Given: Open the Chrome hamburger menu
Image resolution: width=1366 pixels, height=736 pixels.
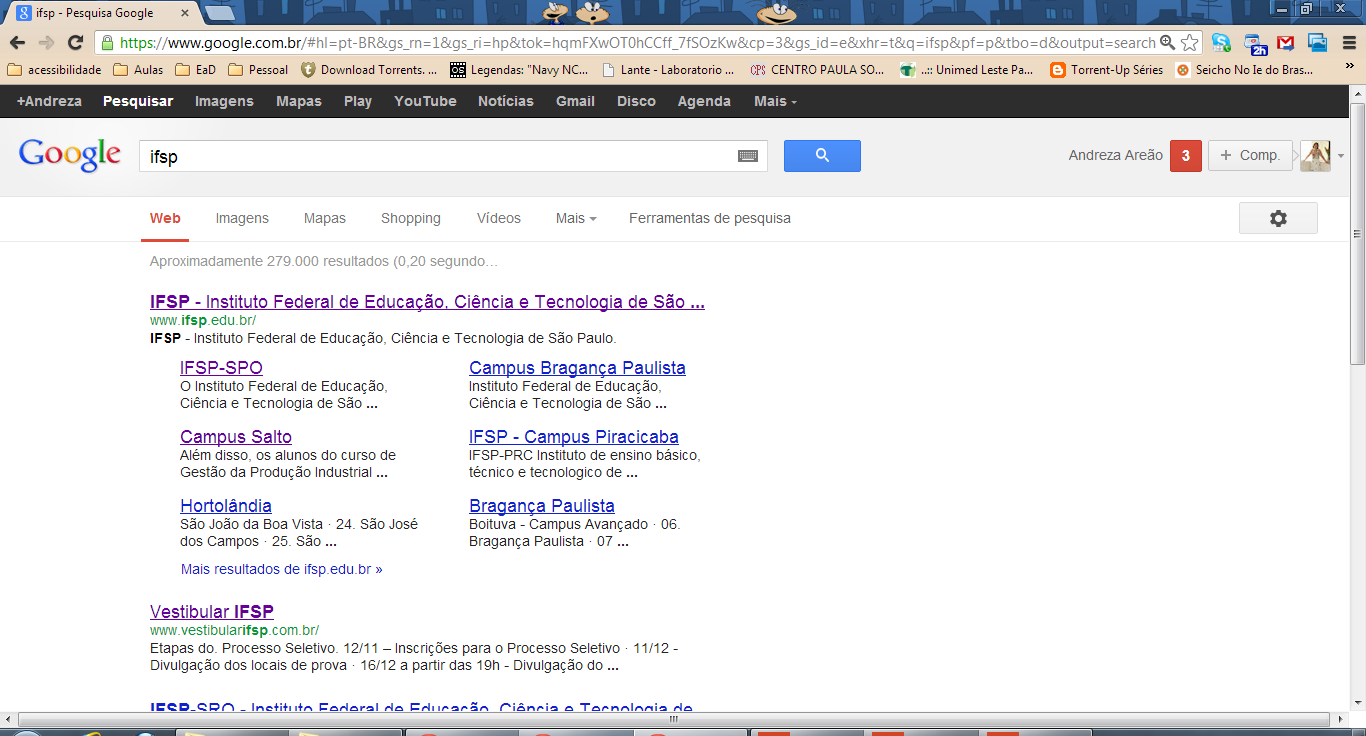Looking at the screenshot, I should pos(1348,43).
